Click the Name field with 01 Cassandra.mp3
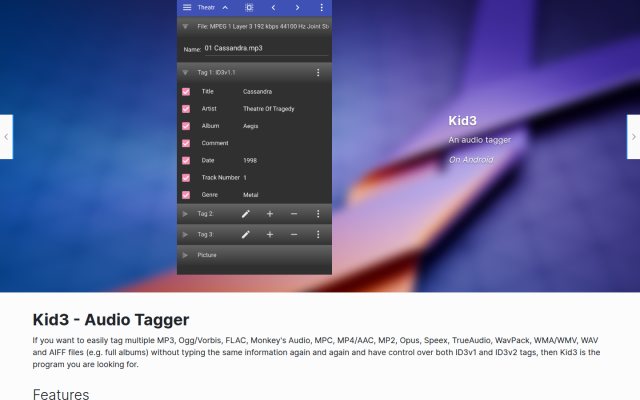This screenshot has height=400, width=640. click(x=266, y=49)
